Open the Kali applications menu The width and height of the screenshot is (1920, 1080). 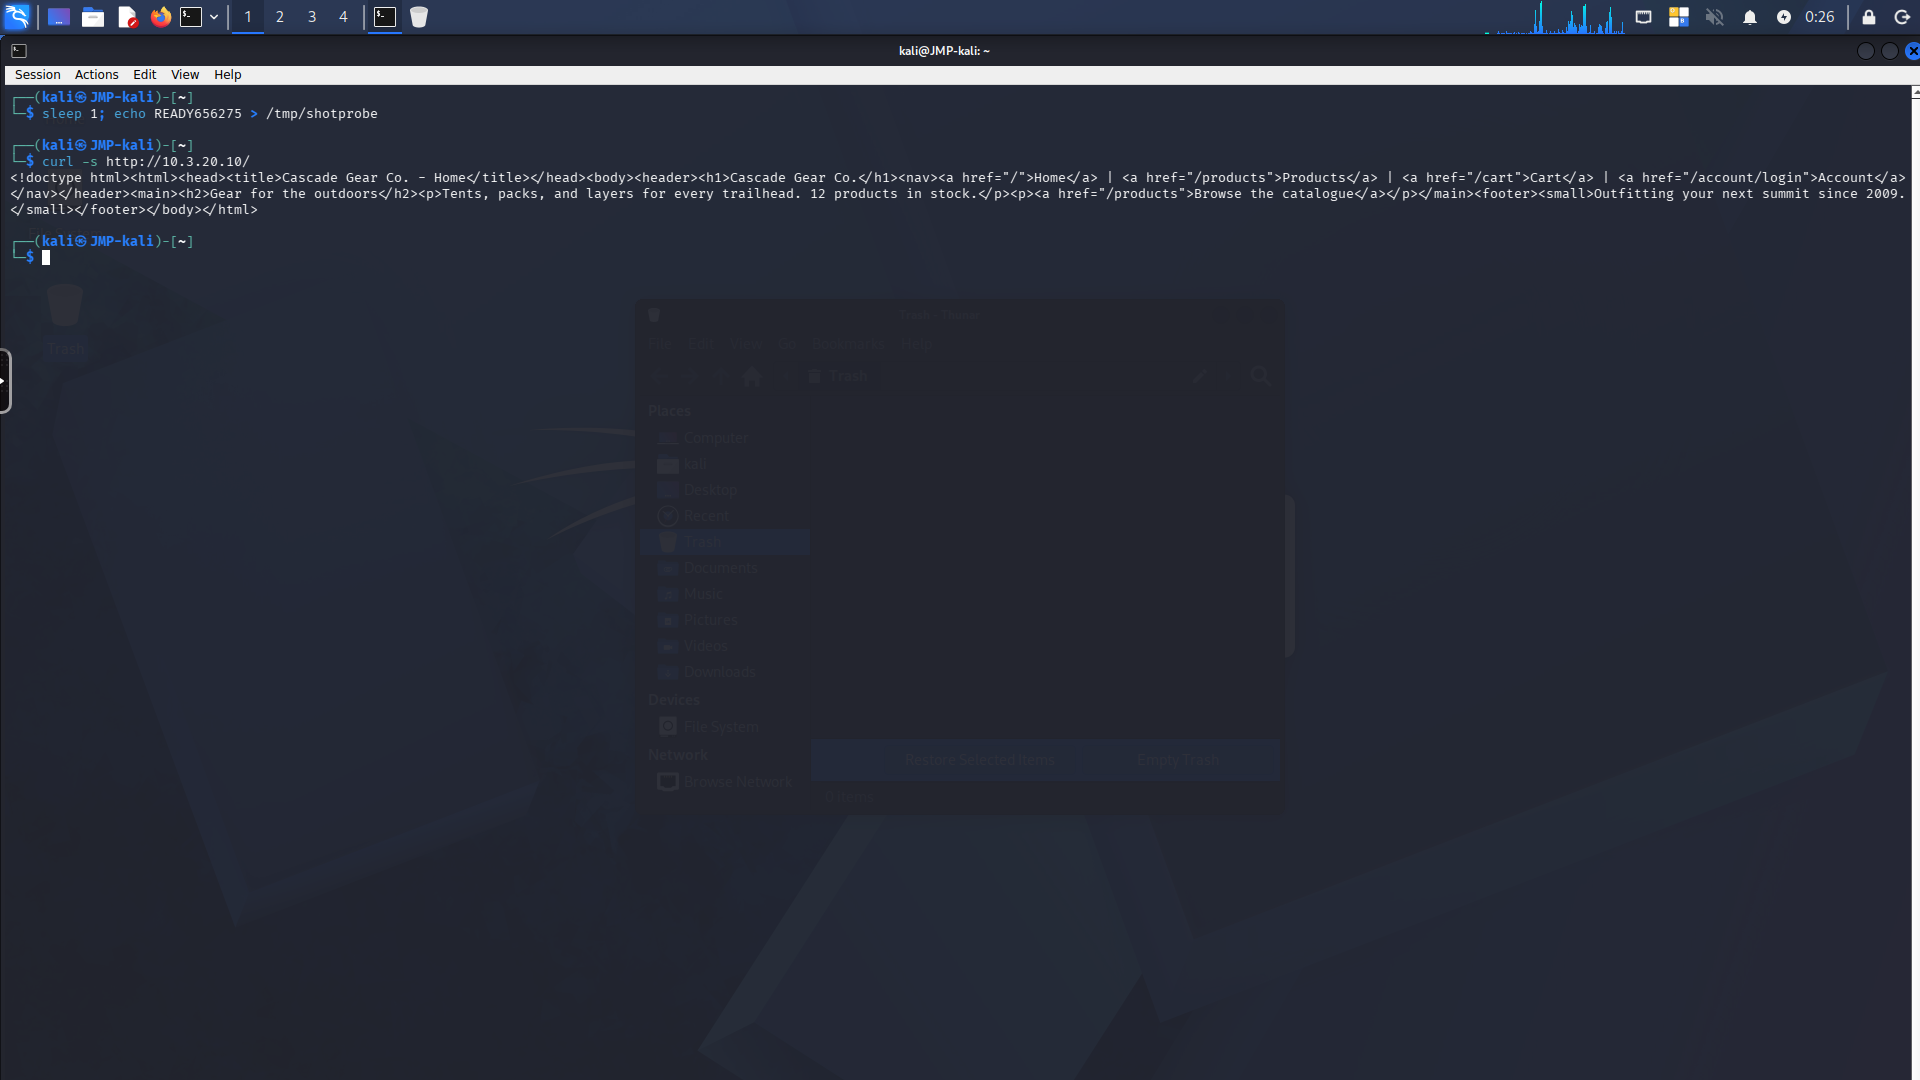[x=17, y=17]
